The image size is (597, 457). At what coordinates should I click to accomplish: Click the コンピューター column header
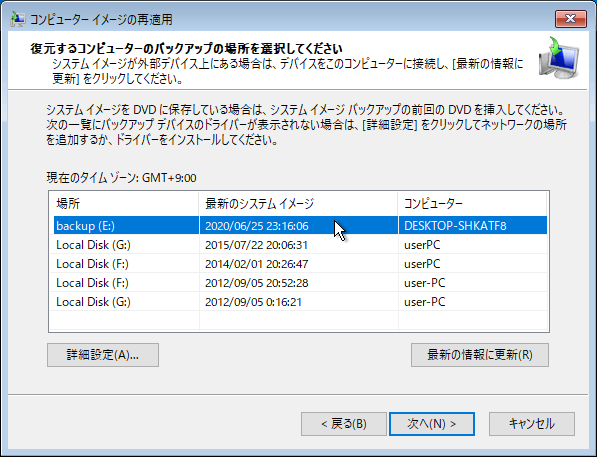(x=472, y=204)
